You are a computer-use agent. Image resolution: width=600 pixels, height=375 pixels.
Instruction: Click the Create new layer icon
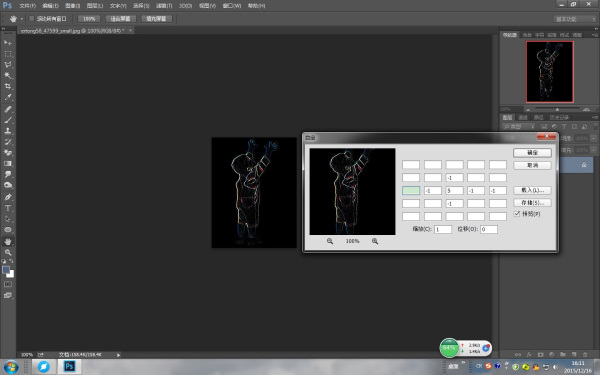[x=574, y=355]
